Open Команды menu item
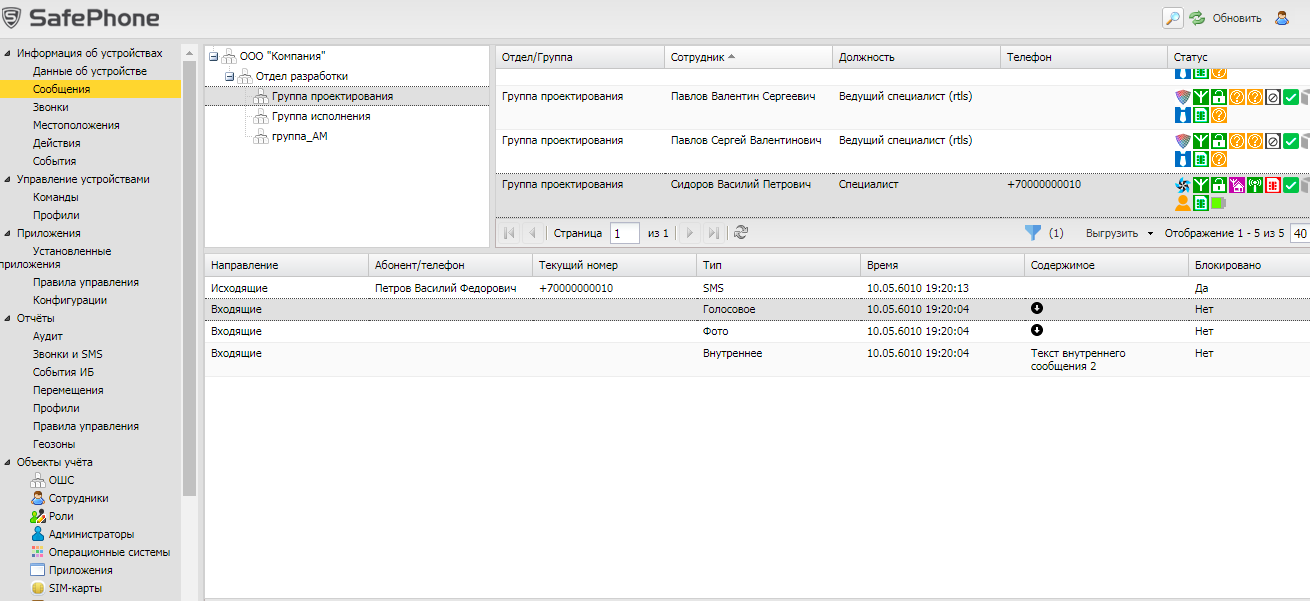1311x601 pixels. click(x=55, y=197)
